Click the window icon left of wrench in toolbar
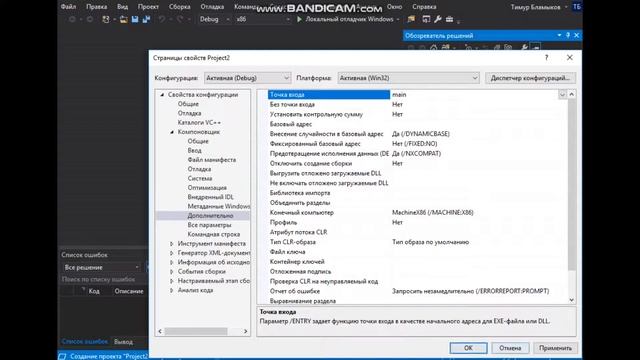This screenshot has height=360, width=640. point(426,19)
